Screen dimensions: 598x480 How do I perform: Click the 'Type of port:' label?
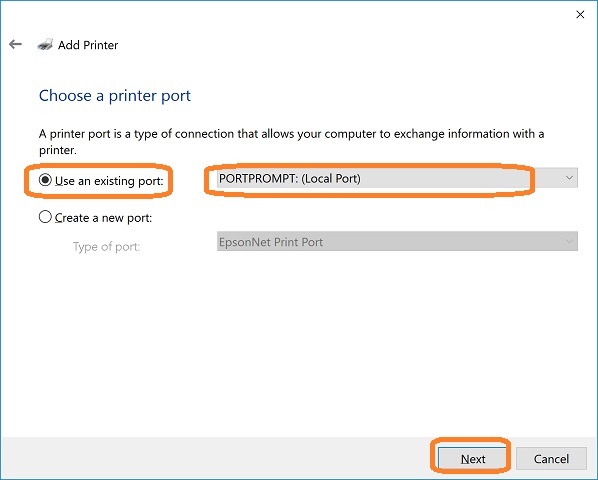tap(106, 247)
